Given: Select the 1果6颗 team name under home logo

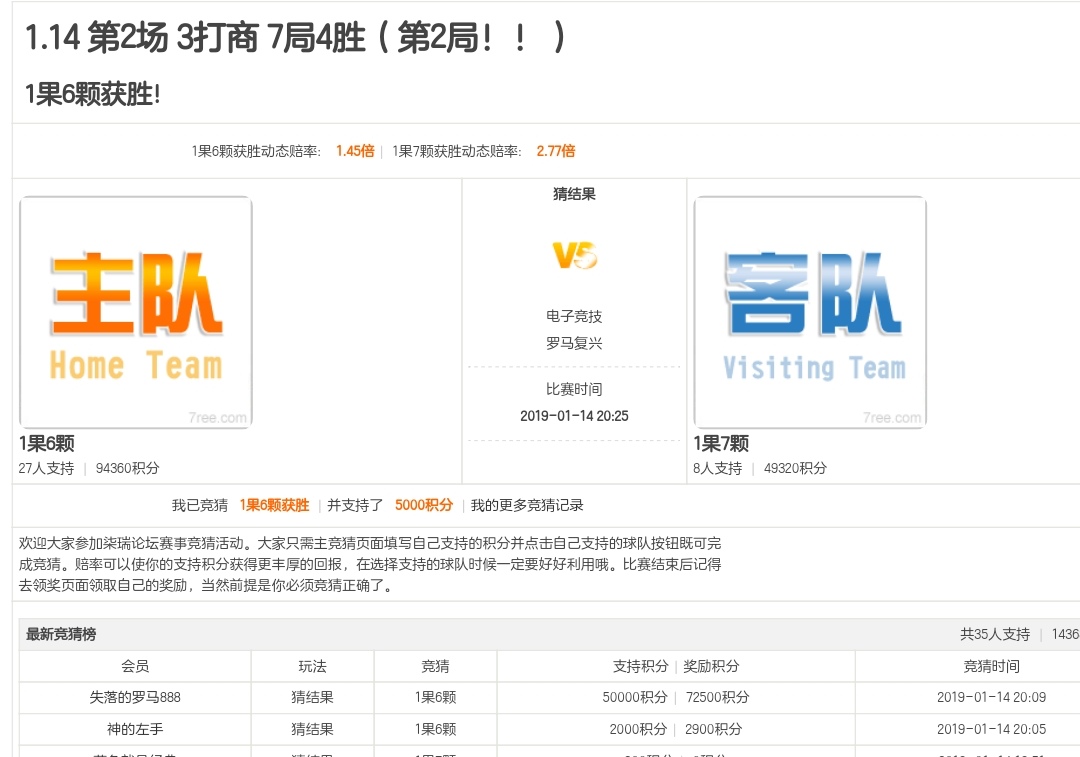Looking at the screenshot, I should (46, 444).
